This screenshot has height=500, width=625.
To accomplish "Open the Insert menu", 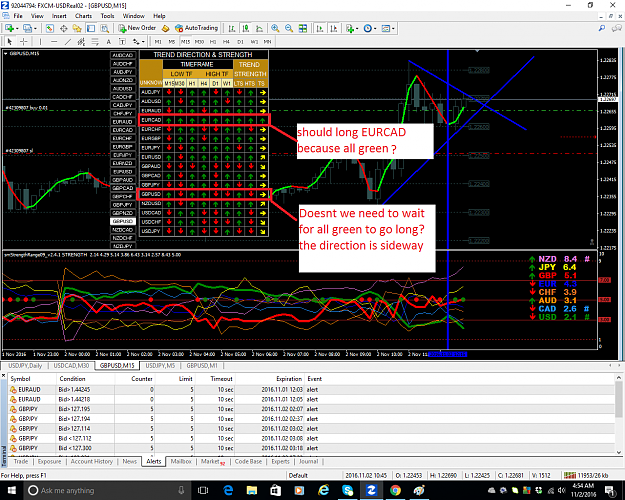I will point(59,16).
